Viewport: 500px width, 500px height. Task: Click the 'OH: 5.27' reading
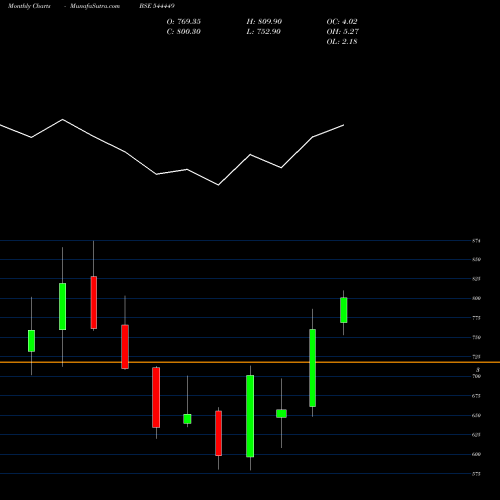343,31
